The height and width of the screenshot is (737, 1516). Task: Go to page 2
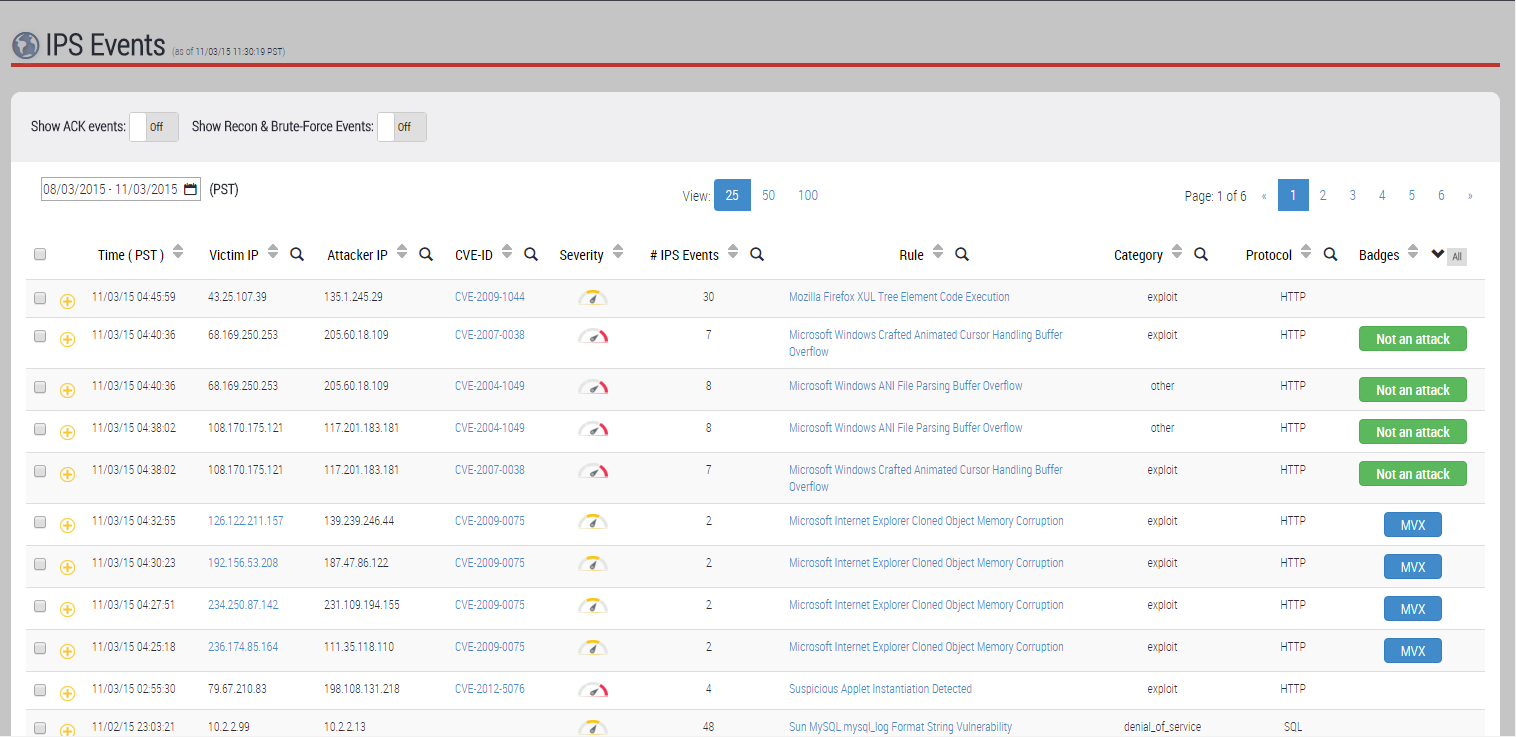(x=1323, y=196)
